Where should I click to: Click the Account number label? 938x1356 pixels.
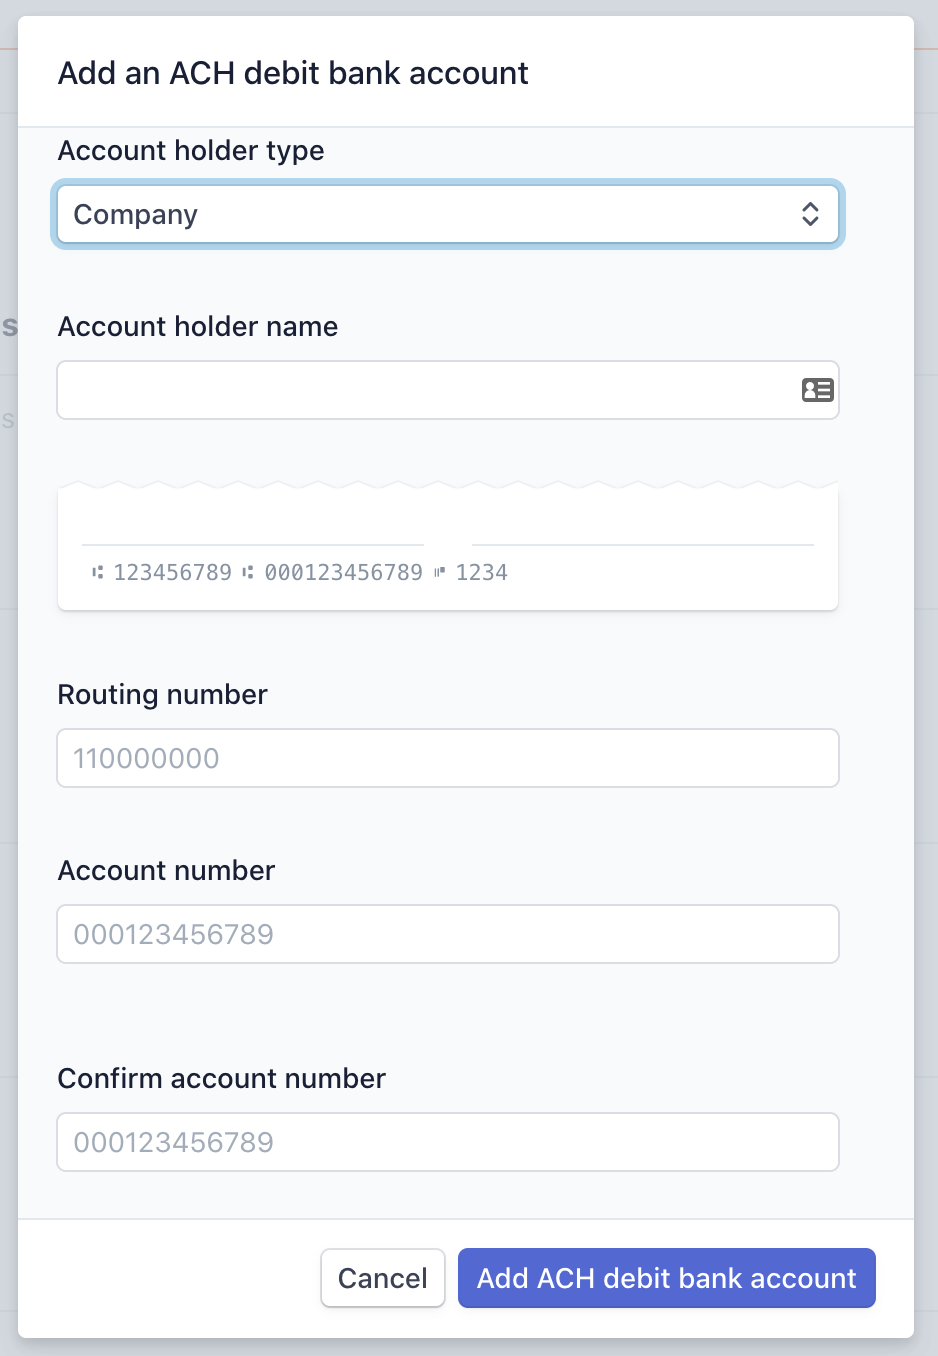166,870
